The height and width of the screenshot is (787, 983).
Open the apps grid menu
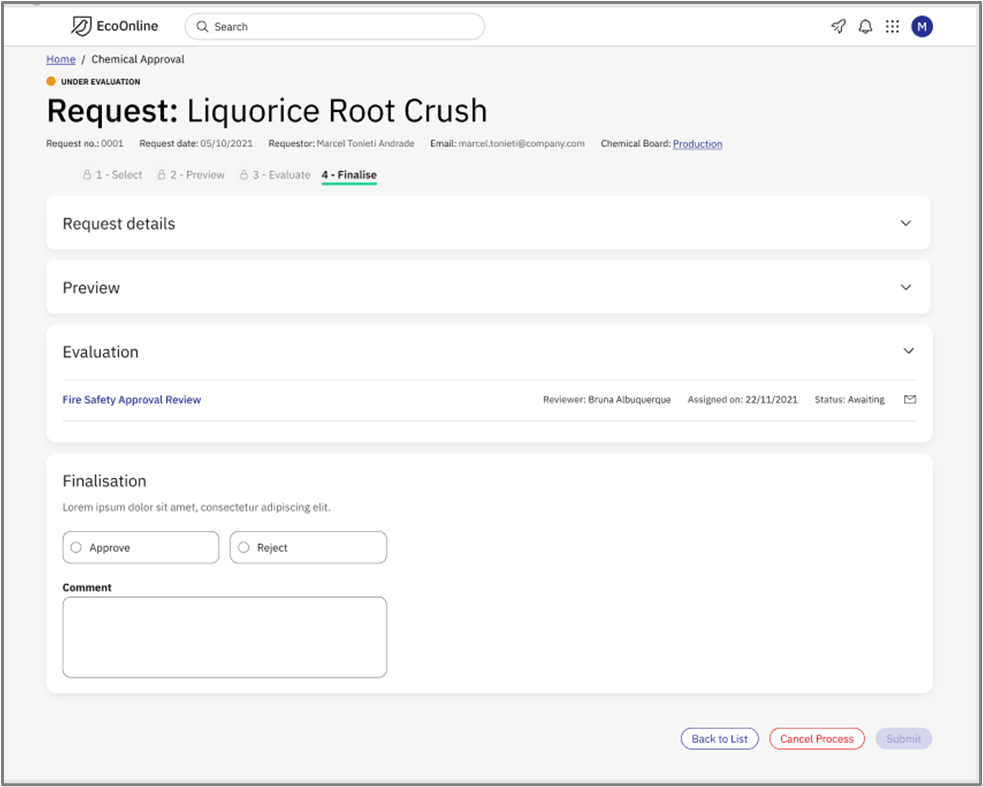point(893,27)
